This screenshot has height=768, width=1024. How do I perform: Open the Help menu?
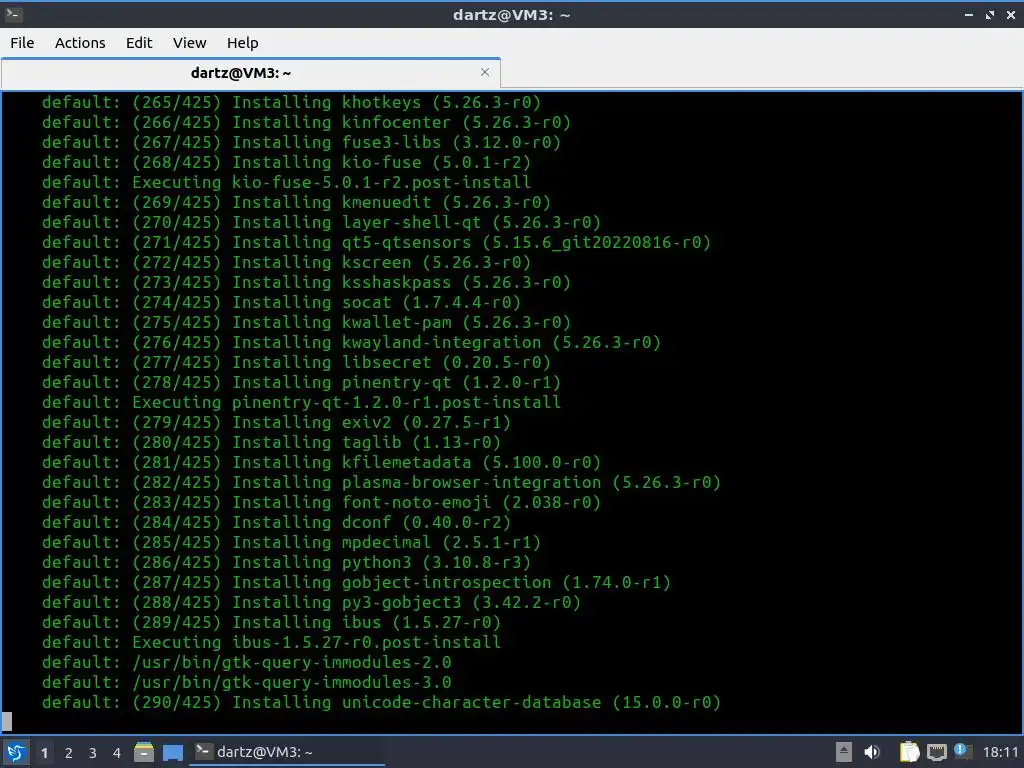click(x=242, y=42)
